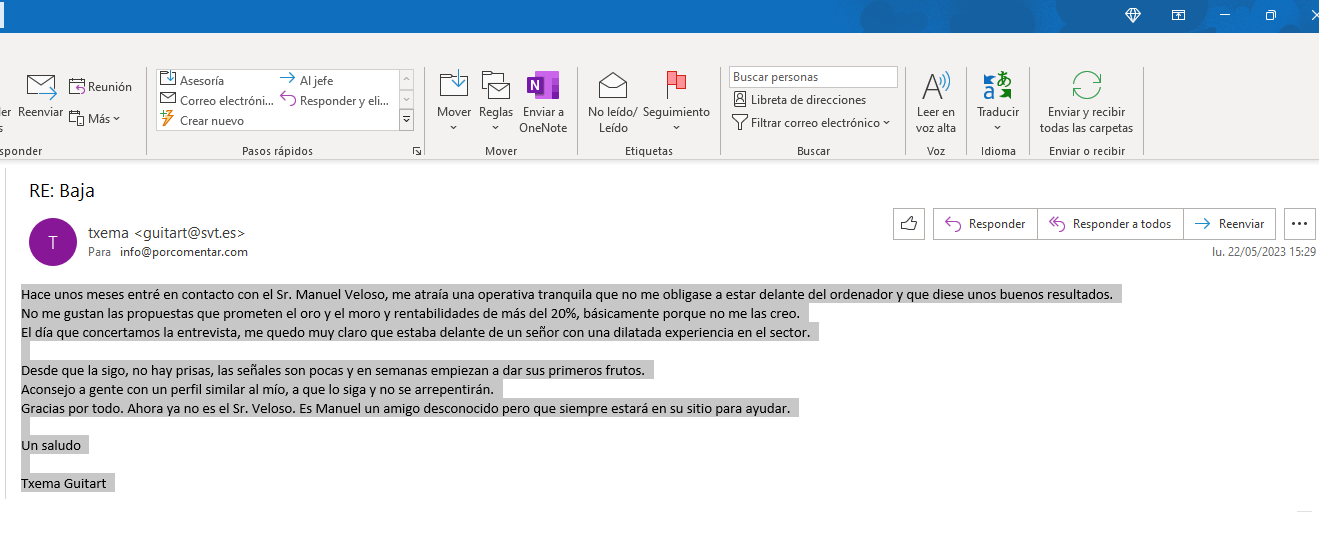The image size is (1320, 536).
Task: Click Leer en voz alta icon
Action: tap(936, 85)
